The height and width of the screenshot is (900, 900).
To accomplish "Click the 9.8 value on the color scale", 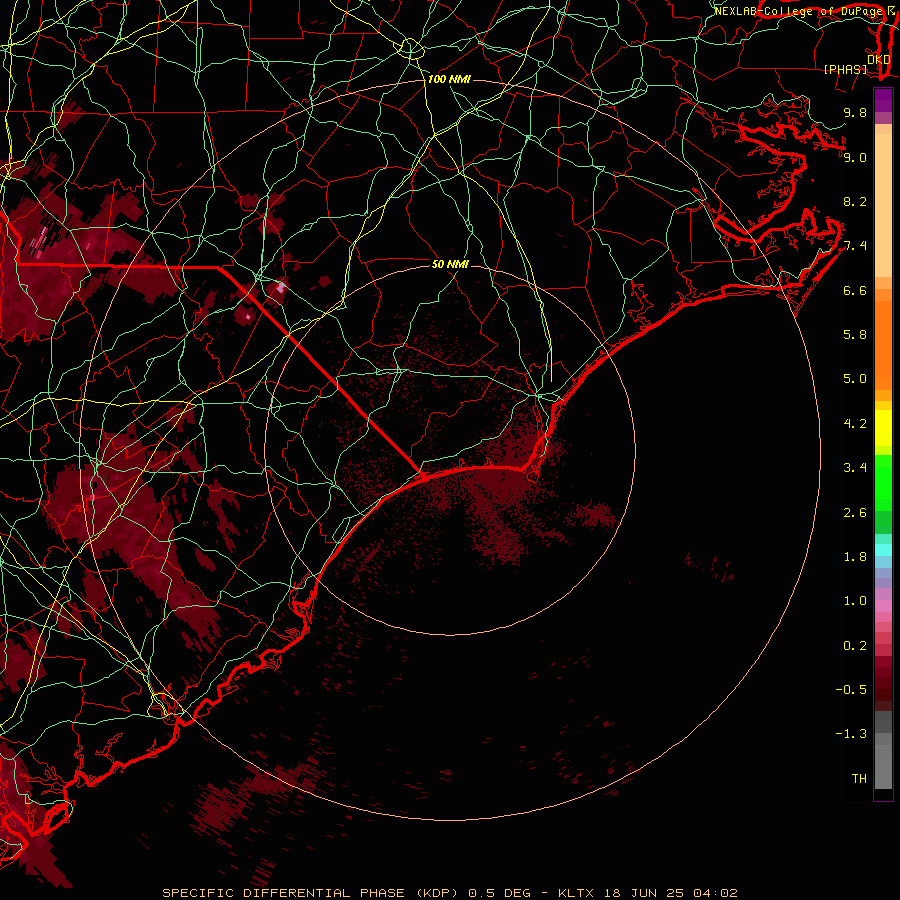I will [855, 112].
